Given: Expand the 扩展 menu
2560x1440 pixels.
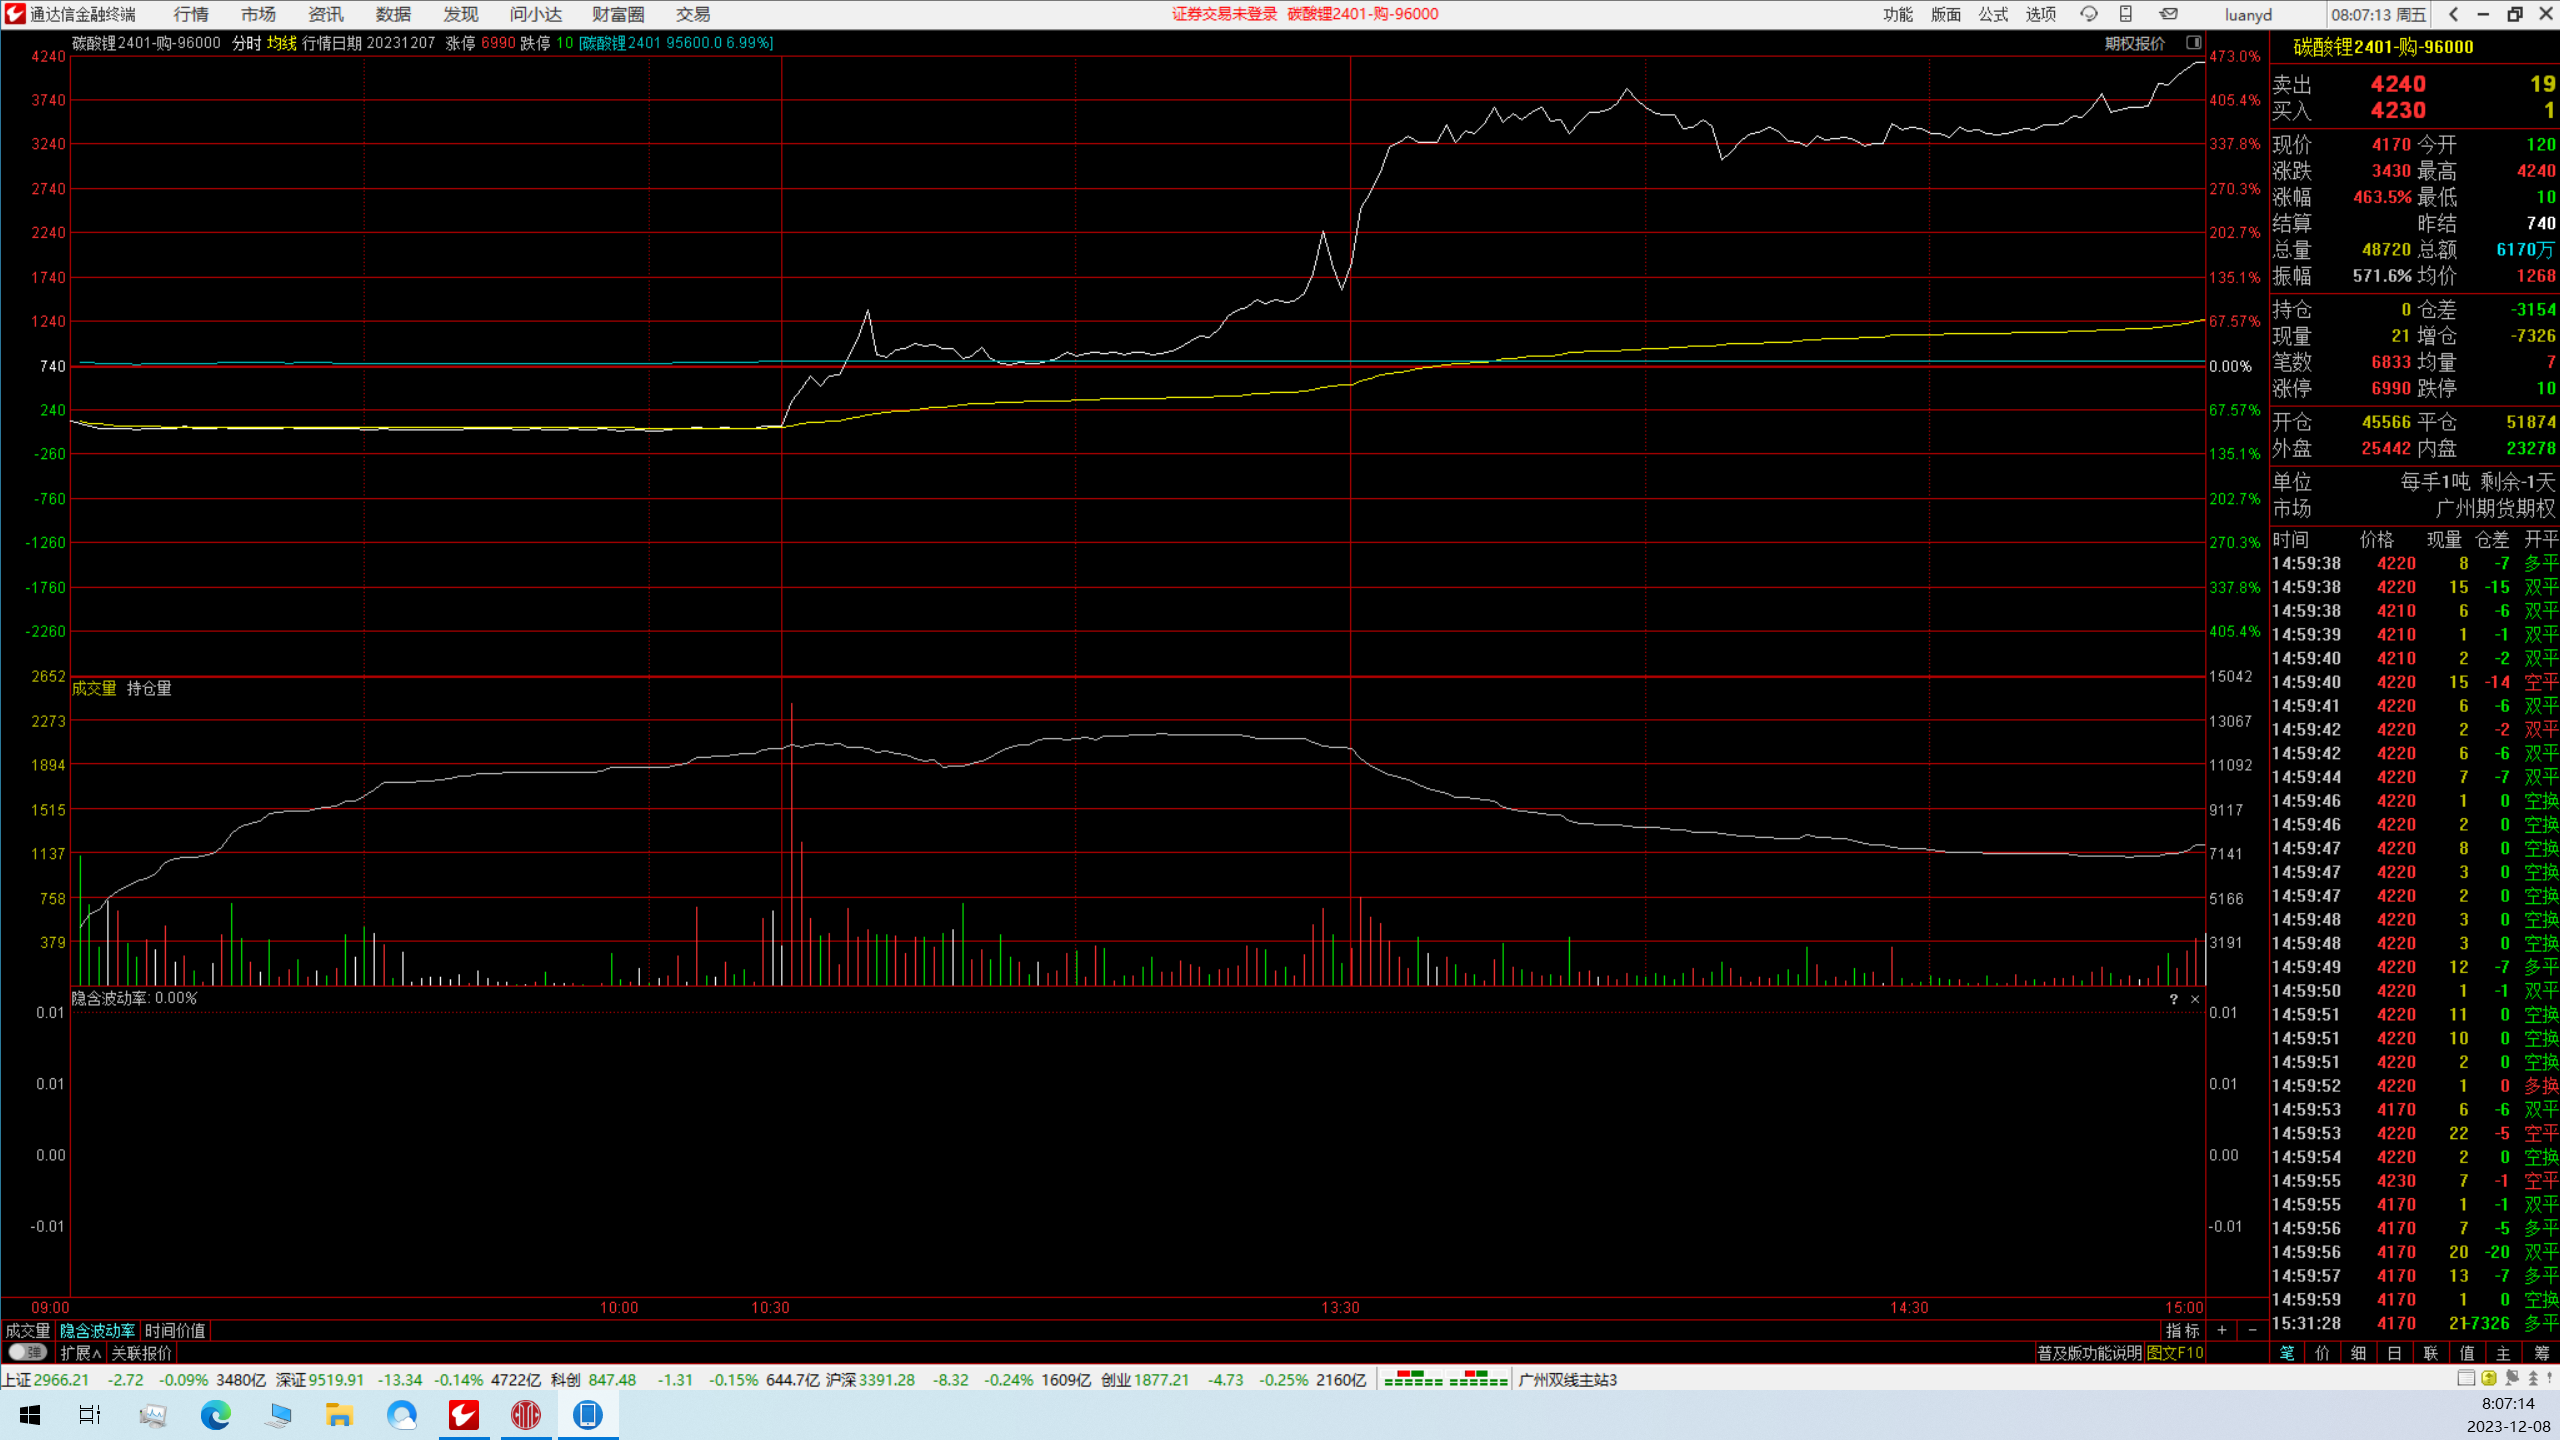Looking at the screenshot, I should (x=80, y=1352).
